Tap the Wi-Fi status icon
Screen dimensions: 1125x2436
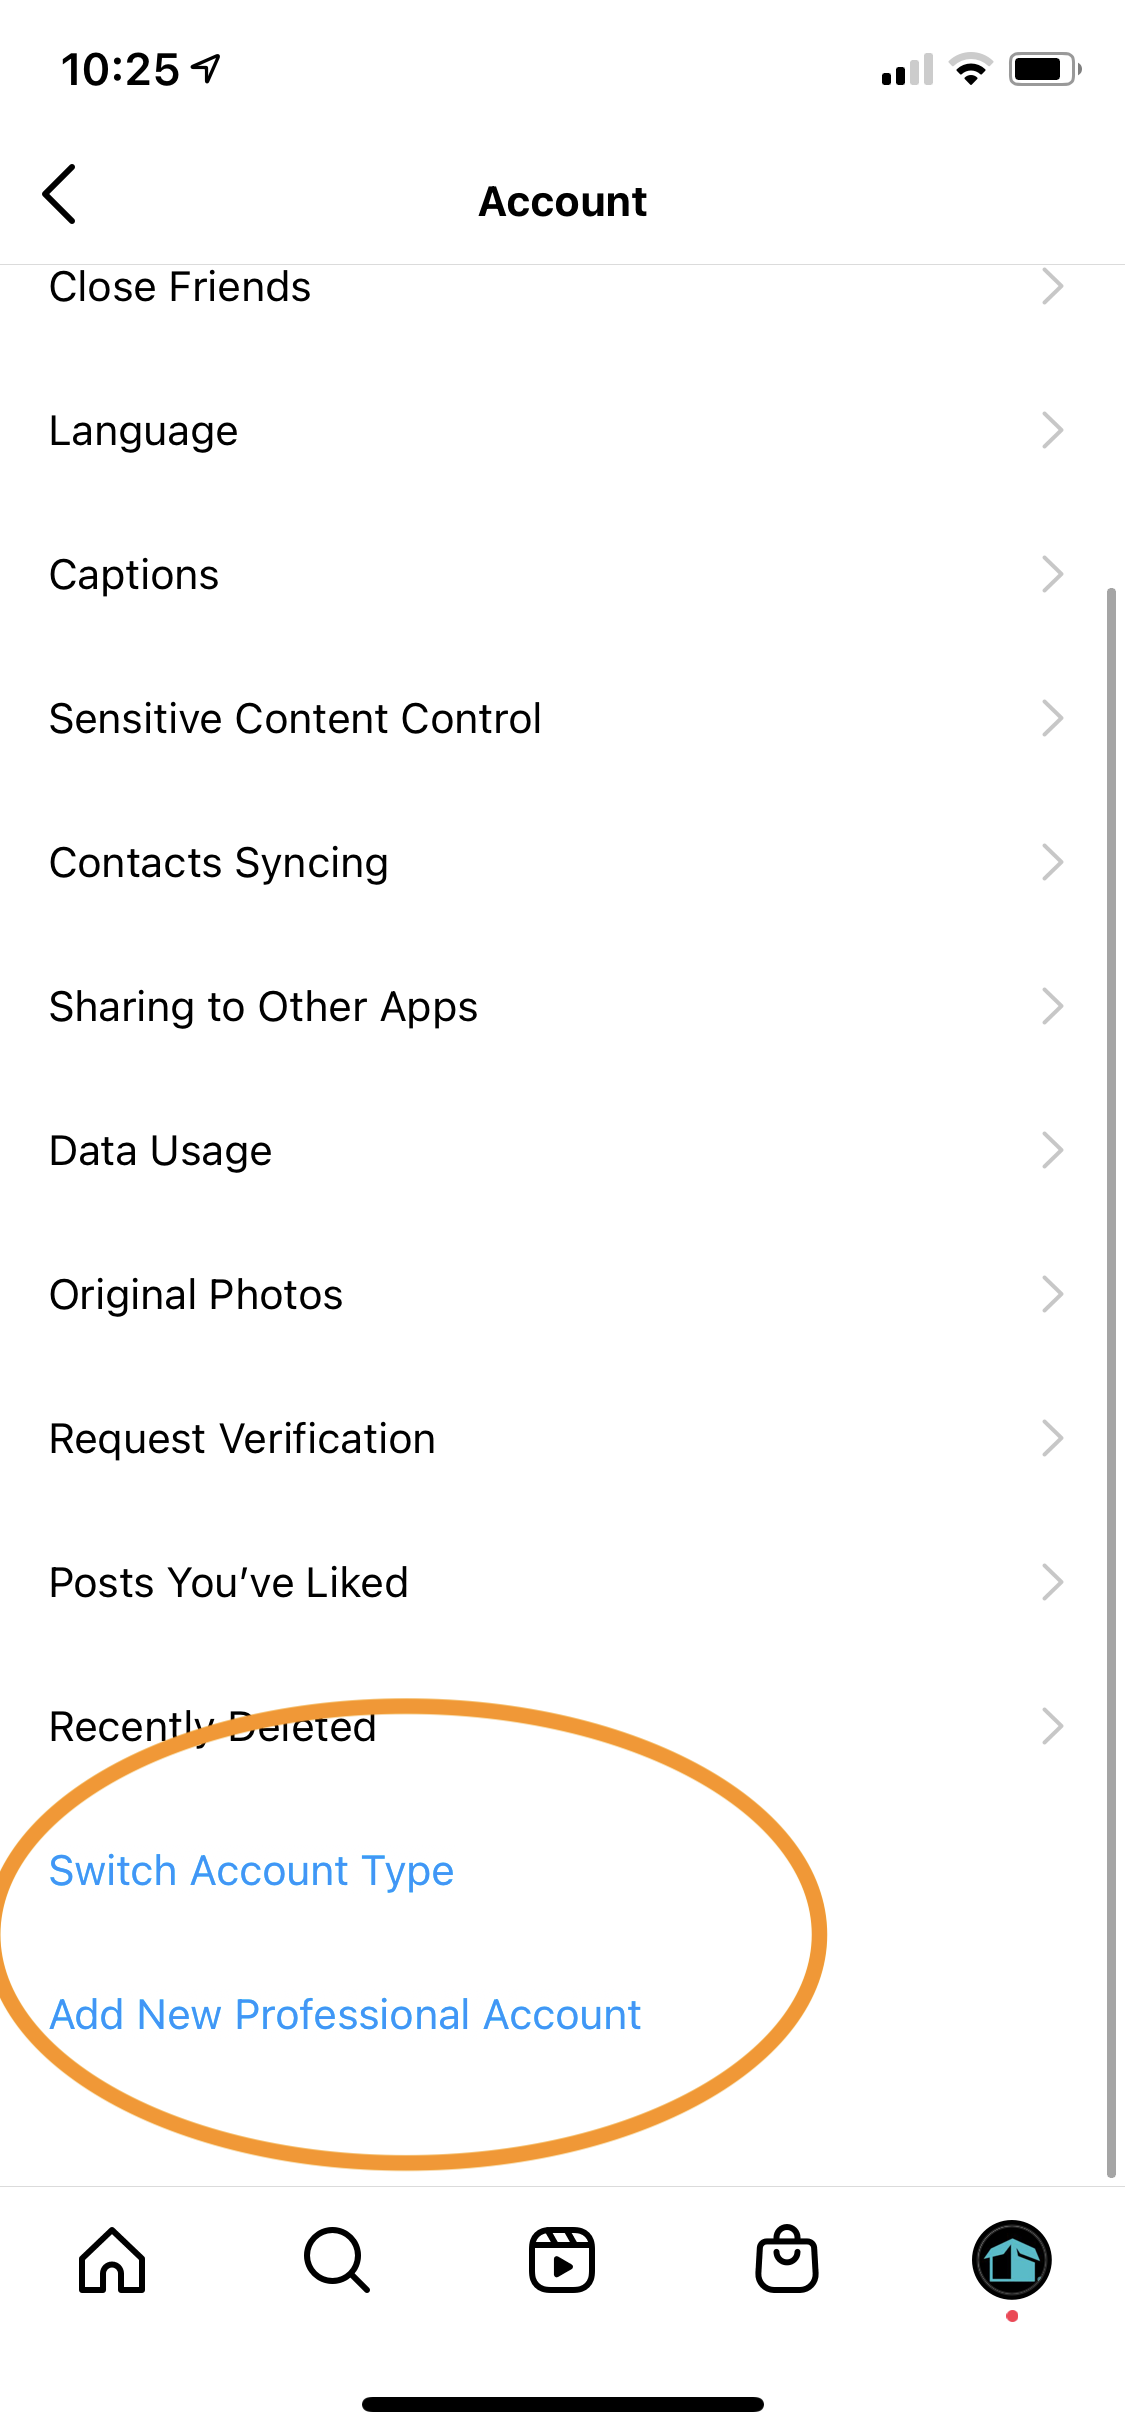point(970,70)
